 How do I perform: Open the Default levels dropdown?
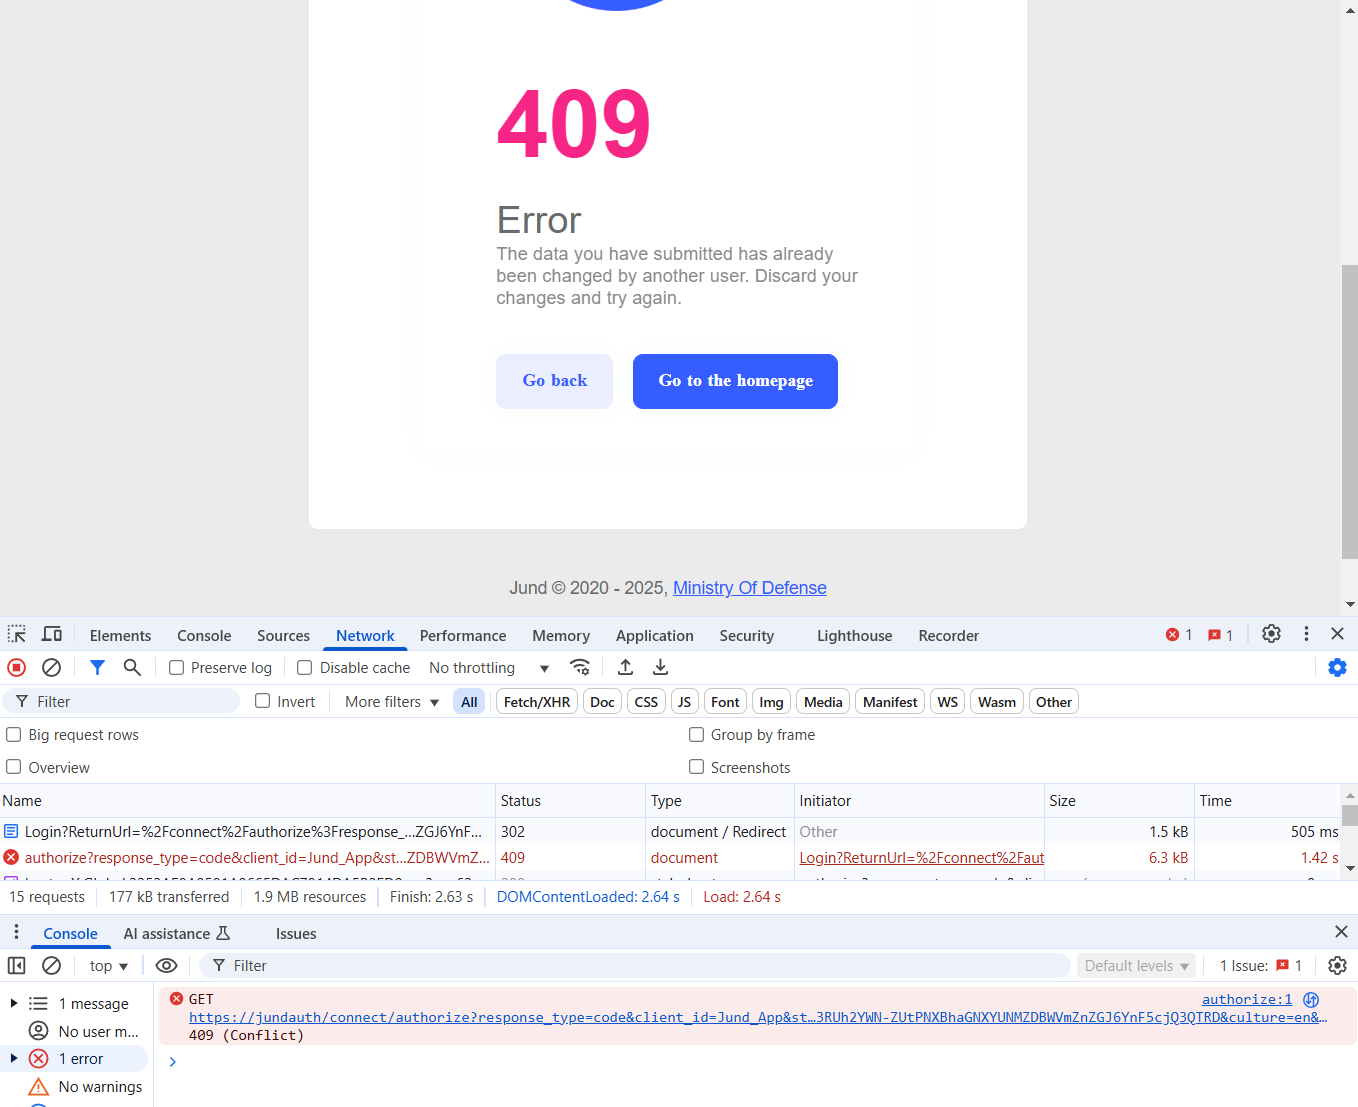(x=1136, y=966)
